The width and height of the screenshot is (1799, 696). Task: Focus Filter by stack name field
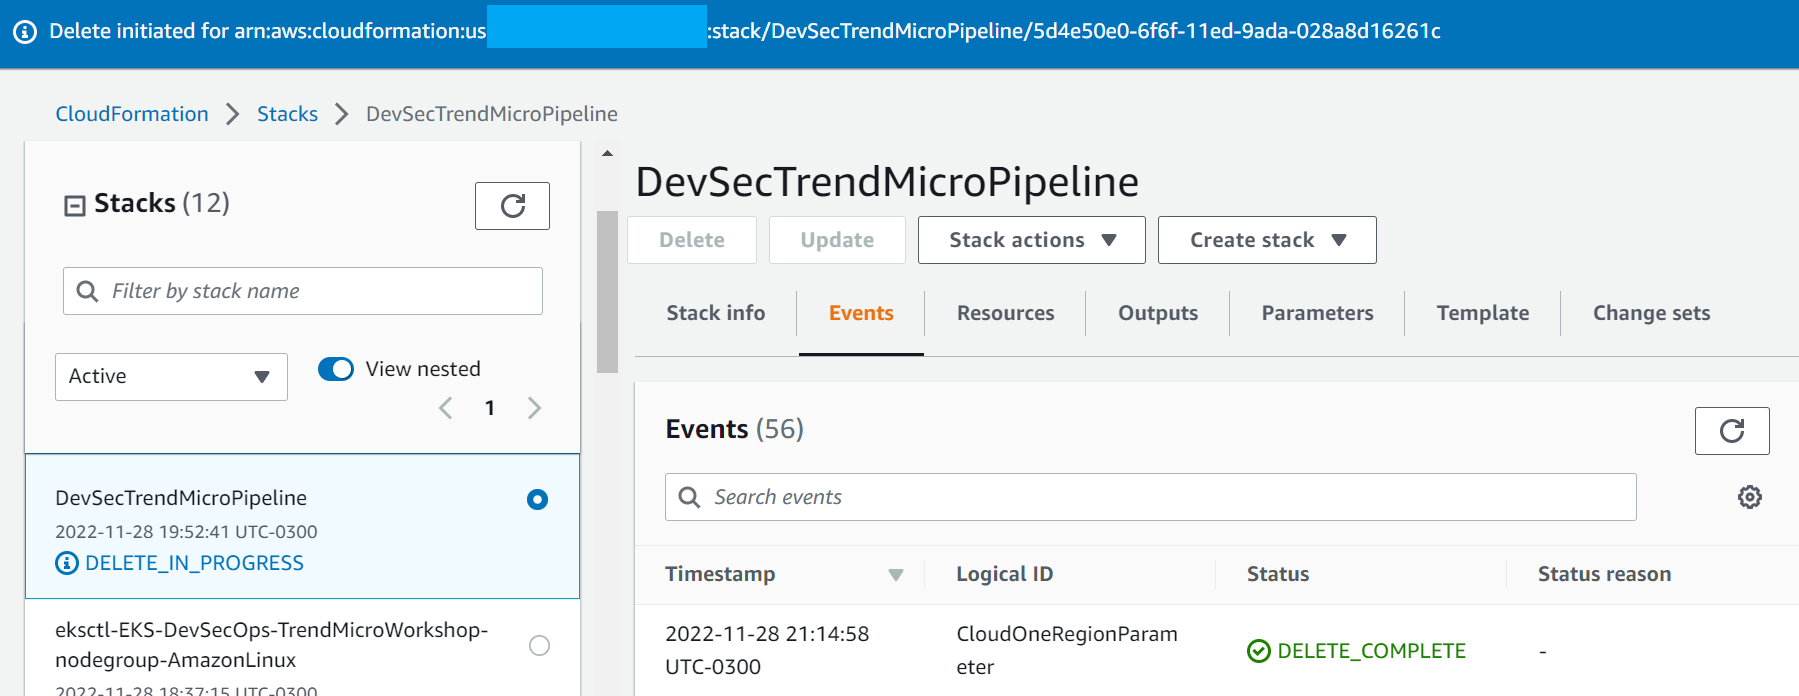[x=303, y=291]
